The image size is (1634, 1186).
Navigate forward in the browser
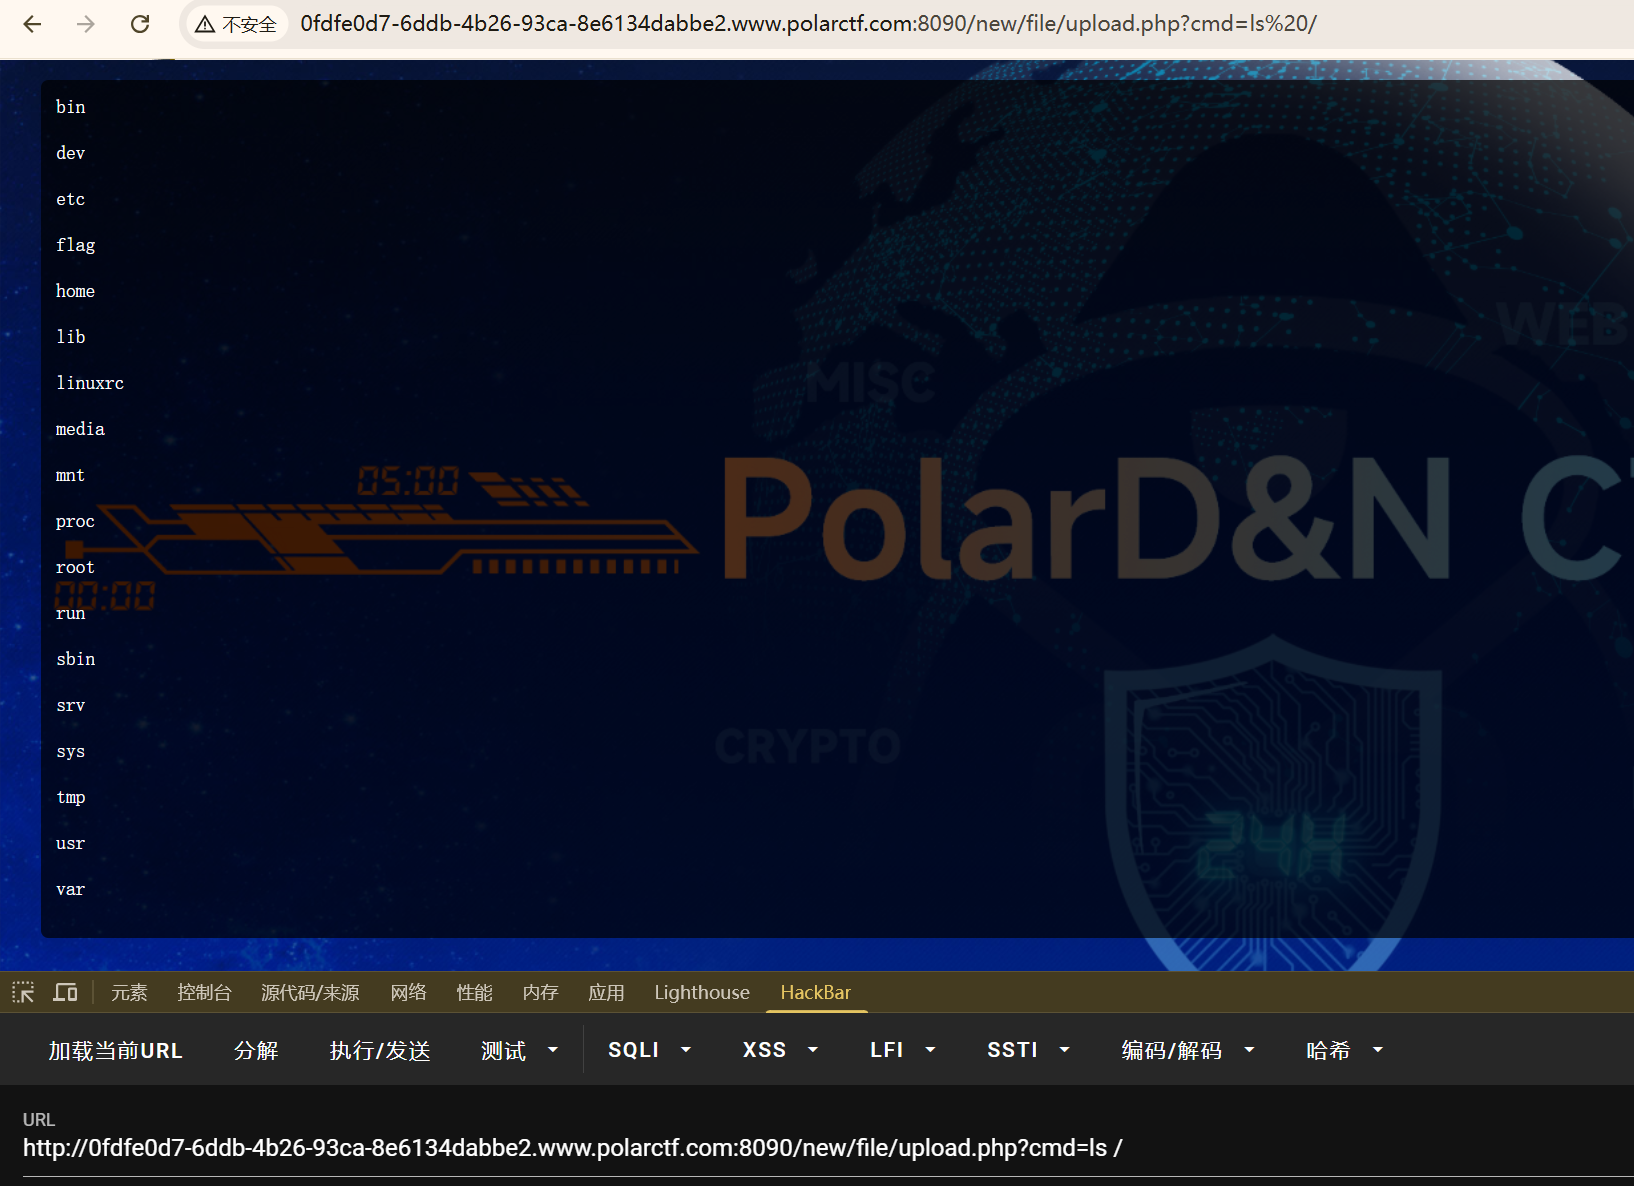[x=86, y=23]
